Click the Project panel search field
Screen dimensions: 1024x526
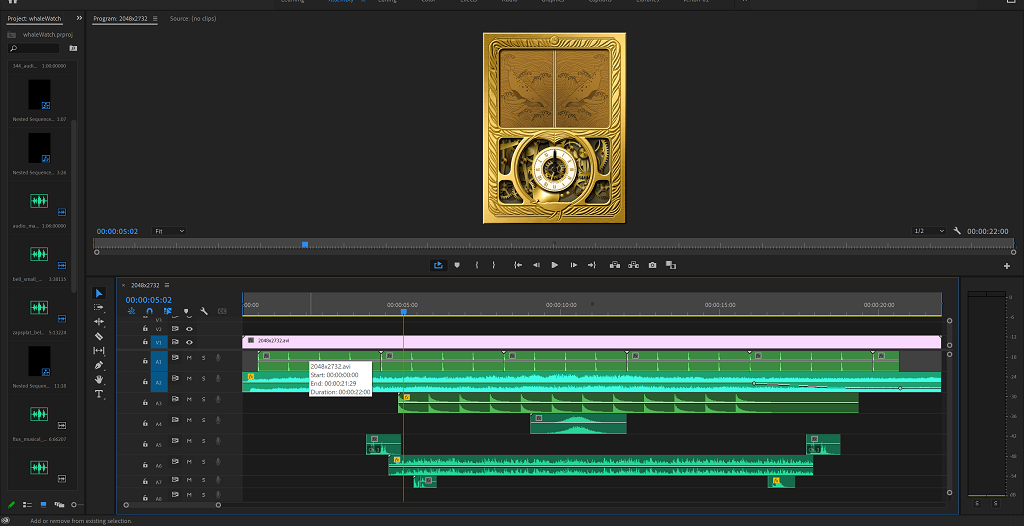[x=34, y=48]
